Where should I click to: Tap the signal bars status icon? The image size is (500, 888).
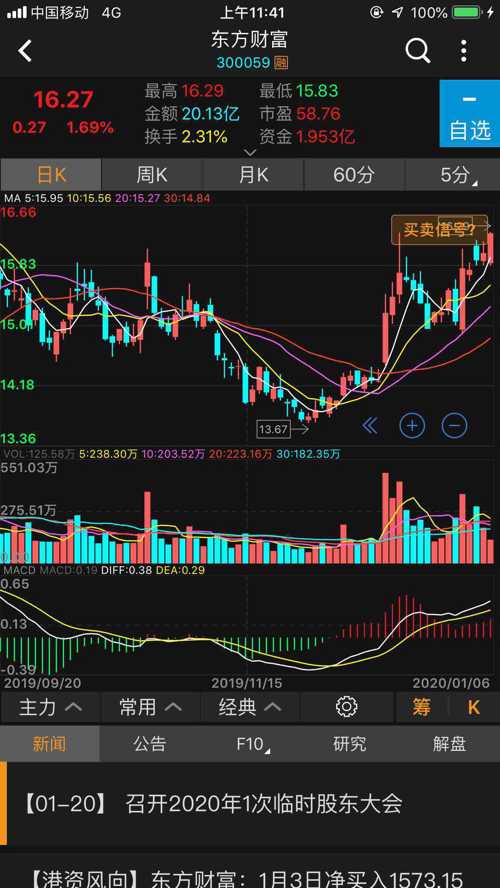16,12
